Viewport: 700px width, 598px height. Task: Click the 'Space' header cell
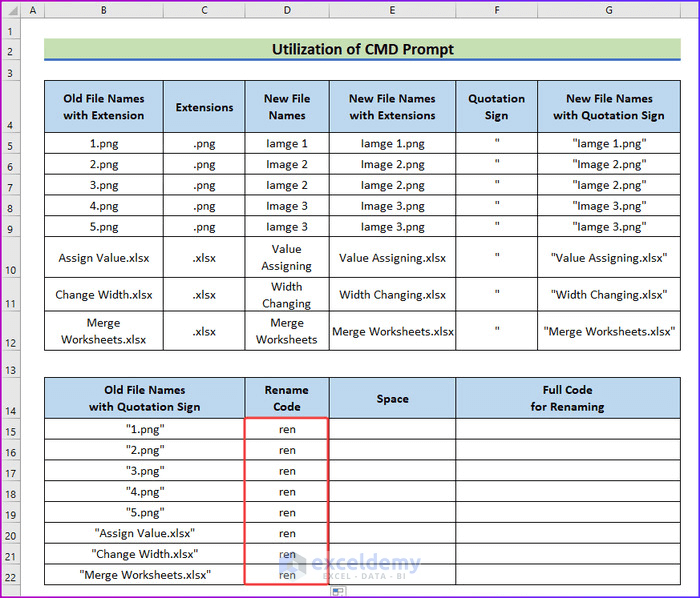(392, 398)
